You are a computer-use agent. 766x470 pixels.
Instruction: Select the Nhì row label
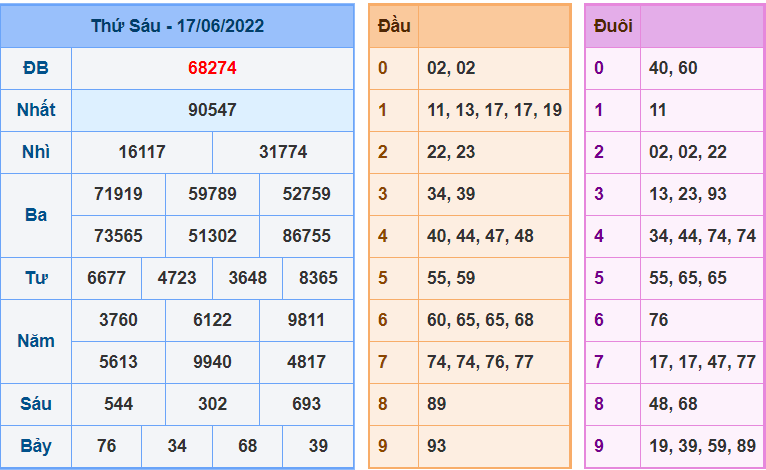36,152
